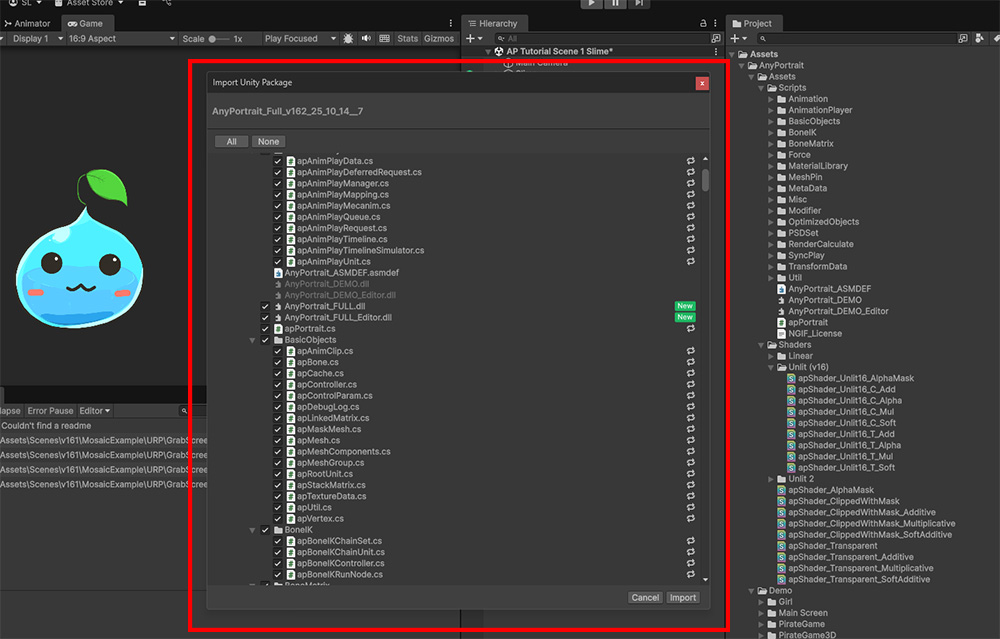The width and height of the screenshot is (1000, 639).
Task: Toggle the mute audio speaker icon
Action: (x=366, y=39)
